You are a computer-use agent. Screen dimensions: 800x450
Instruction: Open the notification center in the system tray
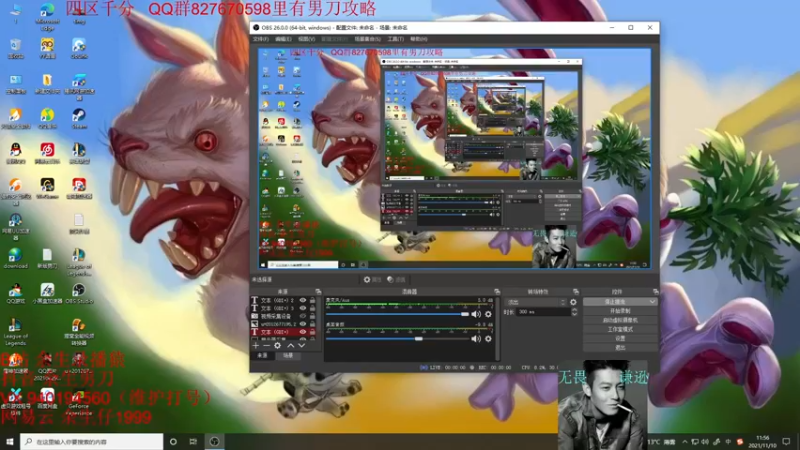coord(786,441)
